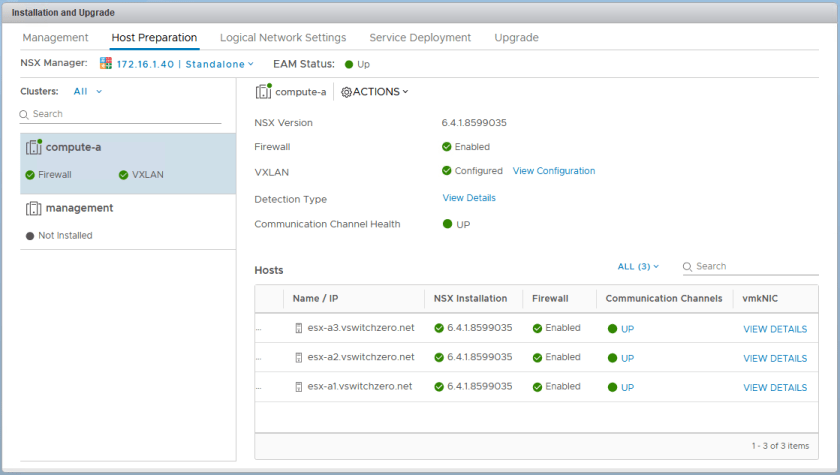Open the ACTIONS menu for compute-a
Viewport: 840px width, 475px height.
[x=380, y=92]
